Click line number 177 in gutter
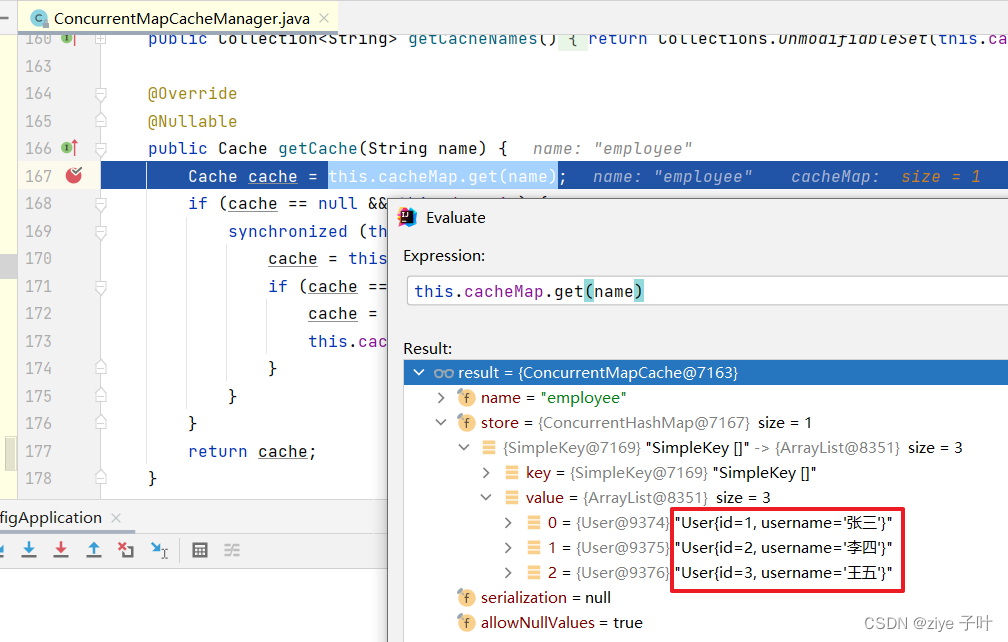Screen dimensions: 1008x642 coord(38,451)
